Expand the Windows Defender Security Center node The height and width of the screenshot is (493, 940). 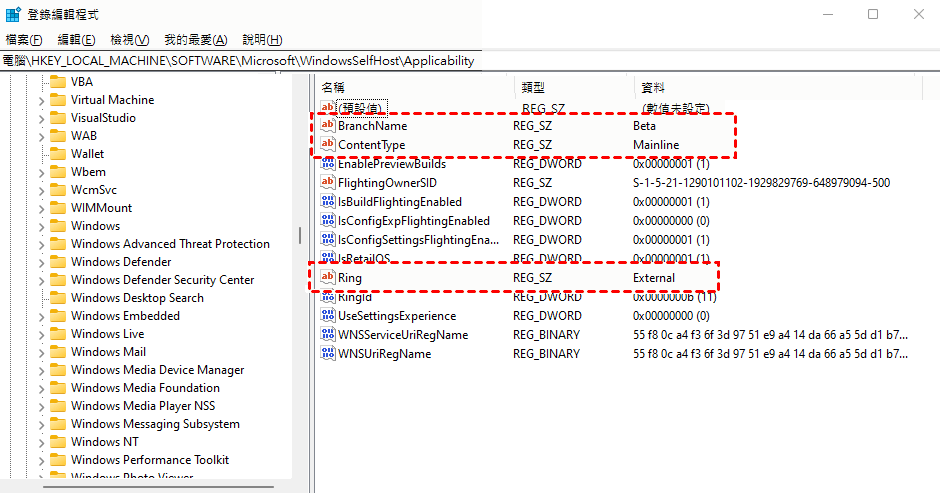[41, 281]
